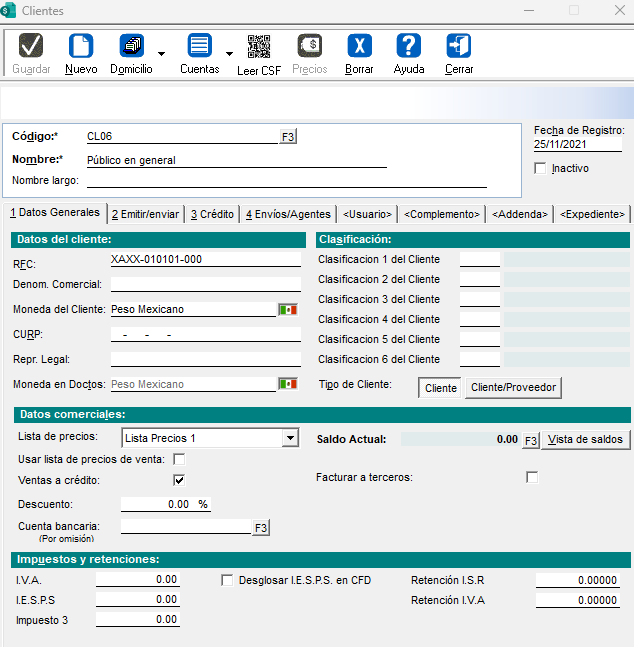Click the Mexican flag beside Moneda del Cliente
Image resolution: width=634 pixels, height=647 pixels.
pyautogui.click(x=288, y=309)
